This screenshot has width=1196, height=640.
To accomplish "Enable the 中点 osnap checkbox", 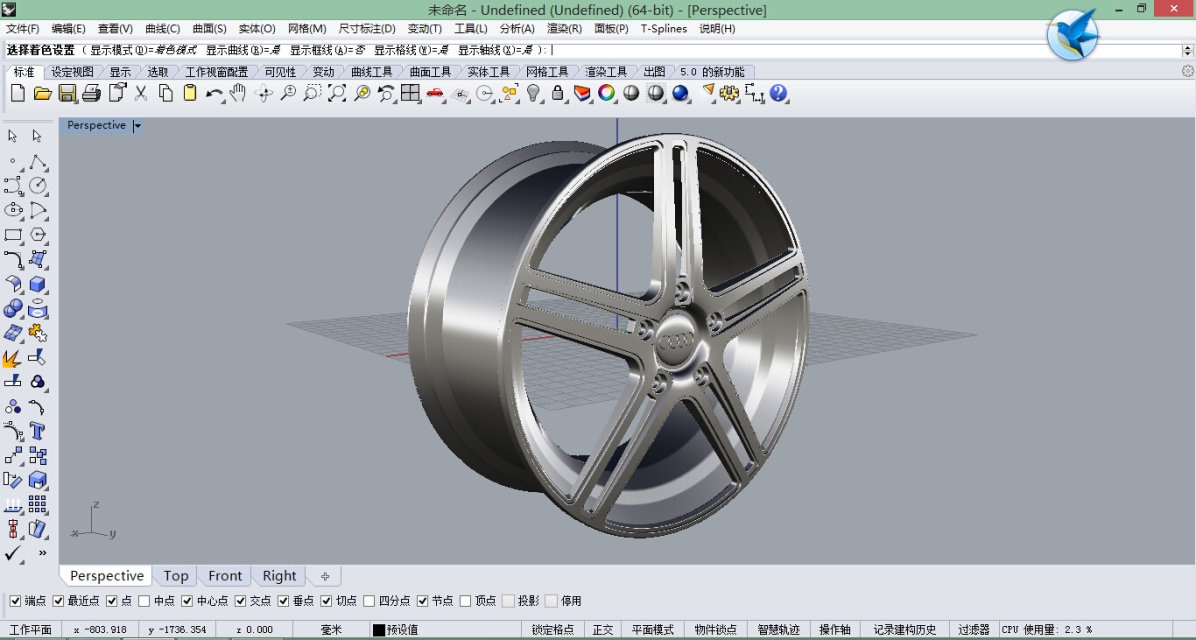I will 144,601.
